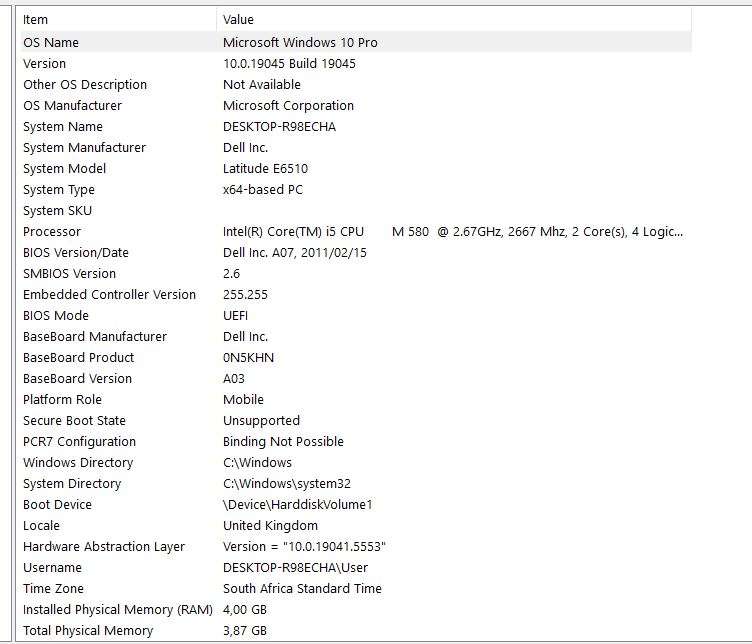This screenshot has width=752, height=644.
Task: Select the BaseBoard Manufacturer row
Action: tap(355, 337)
